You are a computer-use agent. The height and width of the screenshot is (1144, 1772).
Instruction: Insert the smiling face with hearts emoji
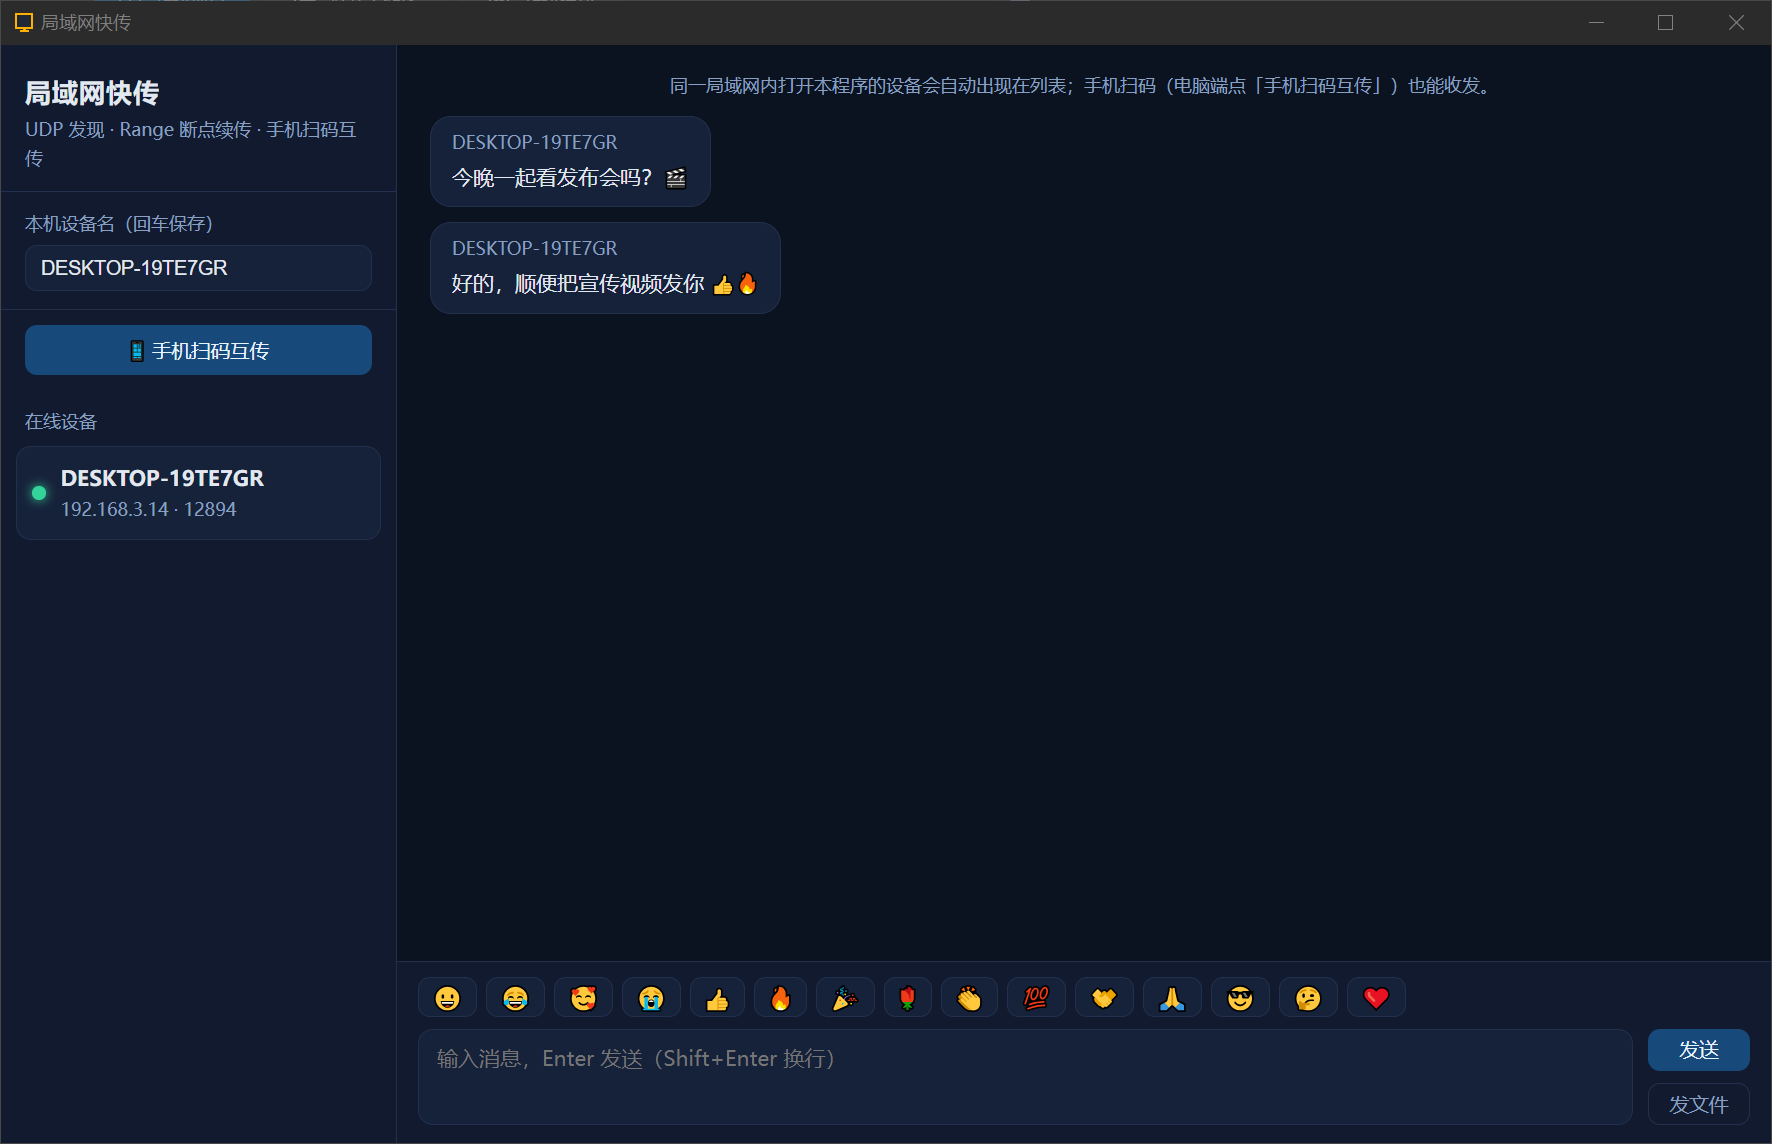(583, 997)
